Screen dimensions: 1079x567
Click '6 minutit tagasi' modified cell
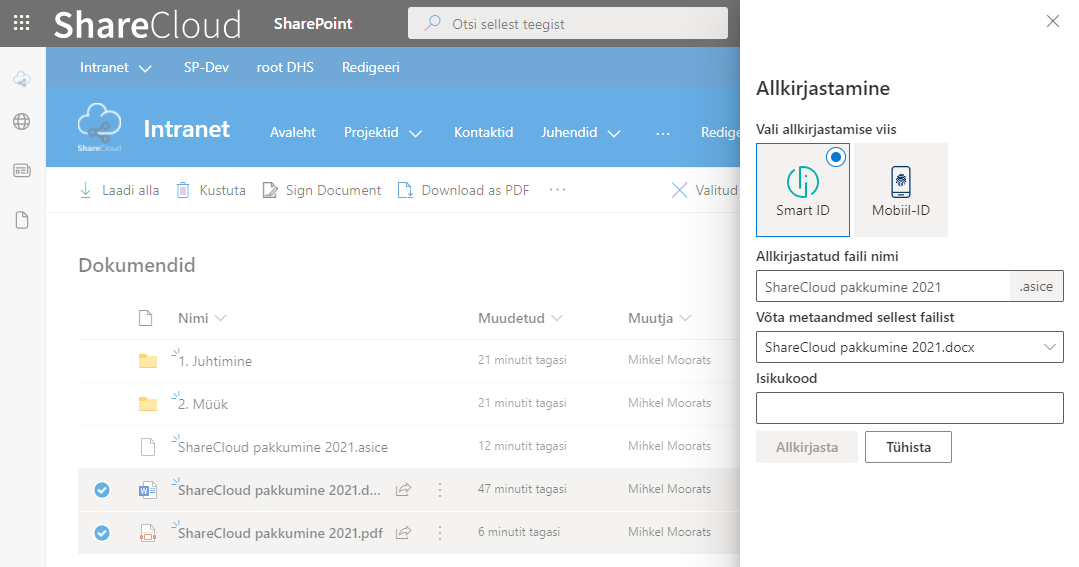519,532
